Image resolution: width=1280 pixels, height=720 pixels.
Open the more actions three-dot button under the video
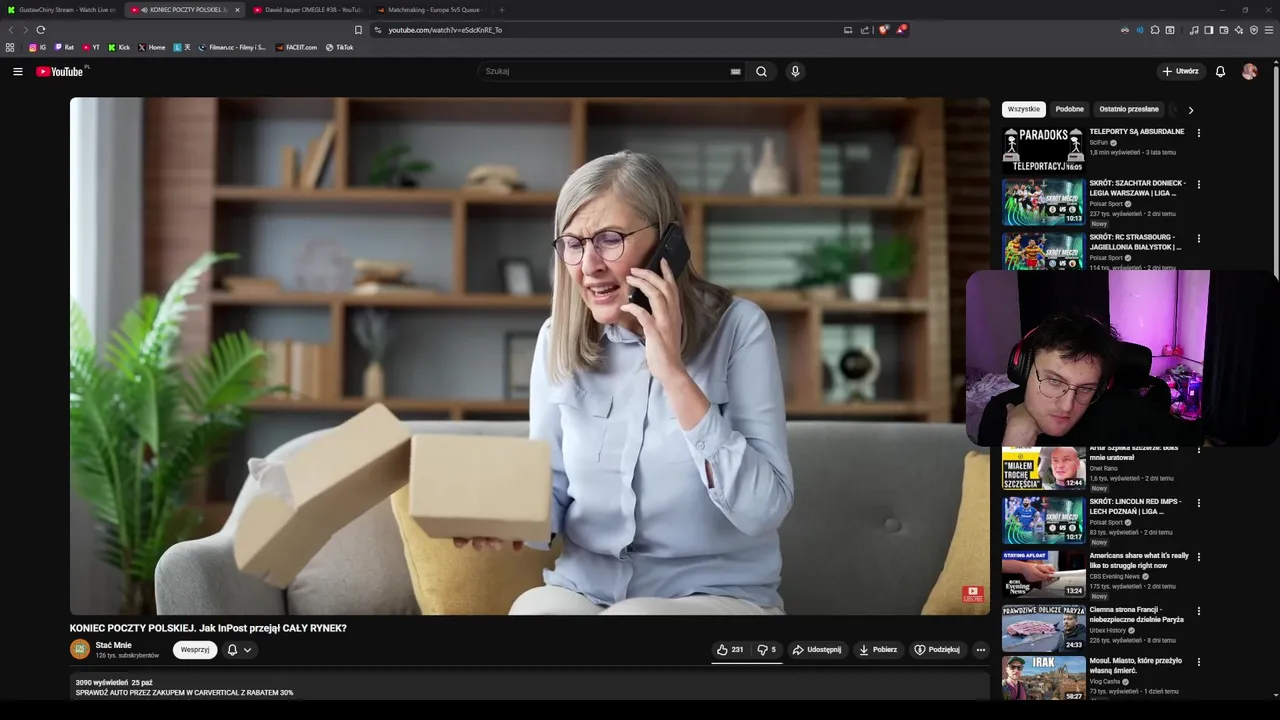point(980,650)
